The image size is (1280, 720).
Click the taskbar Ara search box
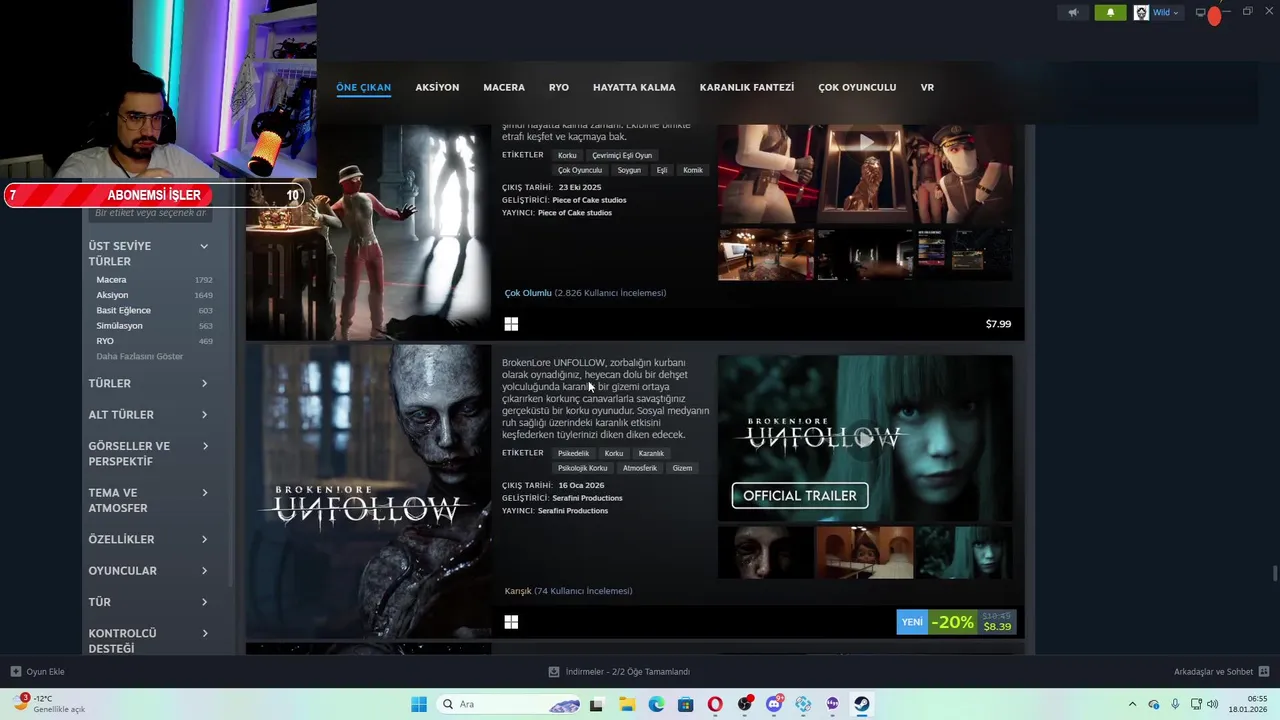pos(509,704)
